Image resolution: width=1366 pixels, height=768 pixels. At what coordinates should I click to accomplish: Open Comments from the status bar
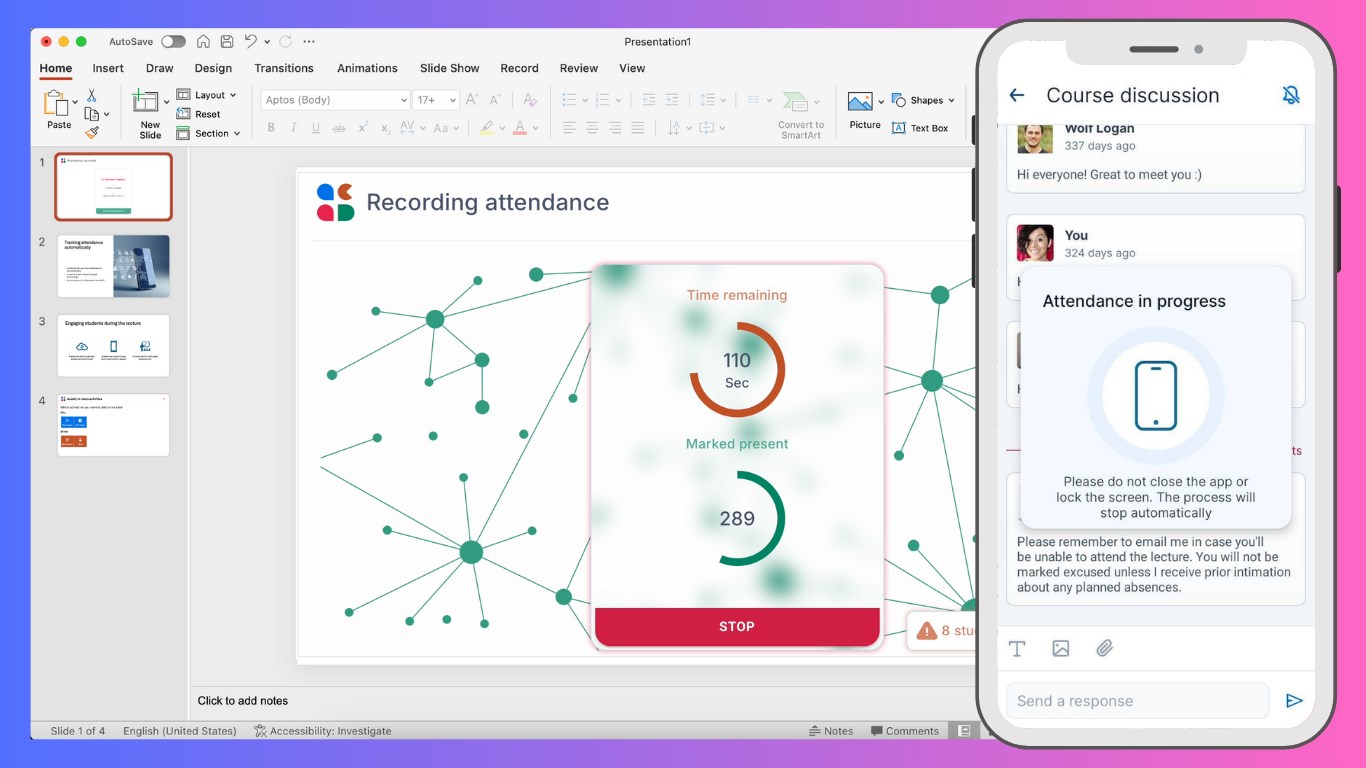[x=905, y=731]
